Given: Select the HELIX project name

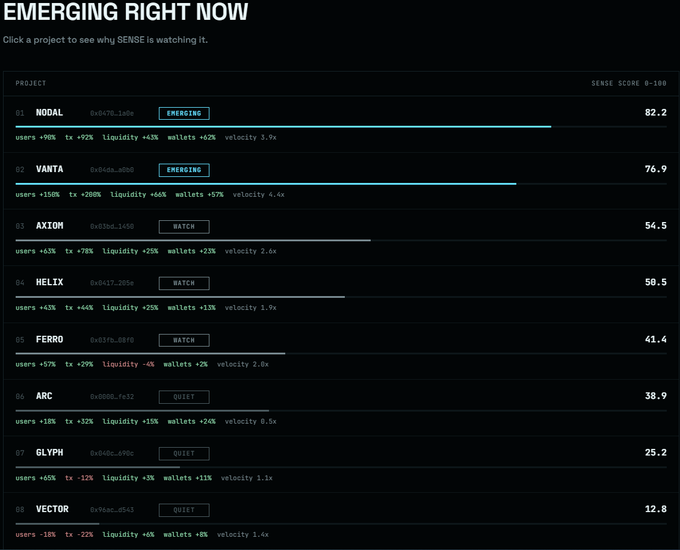Looking at the screenshot, I should click(49, 282).
